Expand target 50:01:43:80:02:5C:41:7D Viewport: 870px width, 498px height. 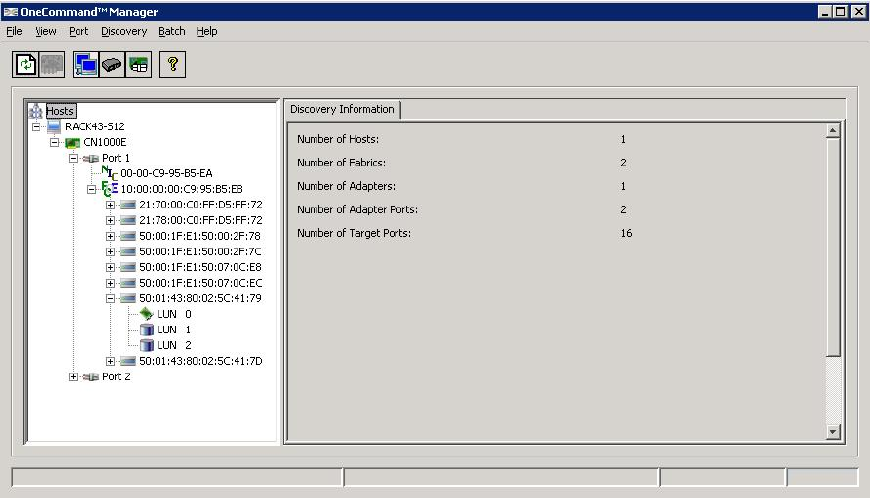110,362
